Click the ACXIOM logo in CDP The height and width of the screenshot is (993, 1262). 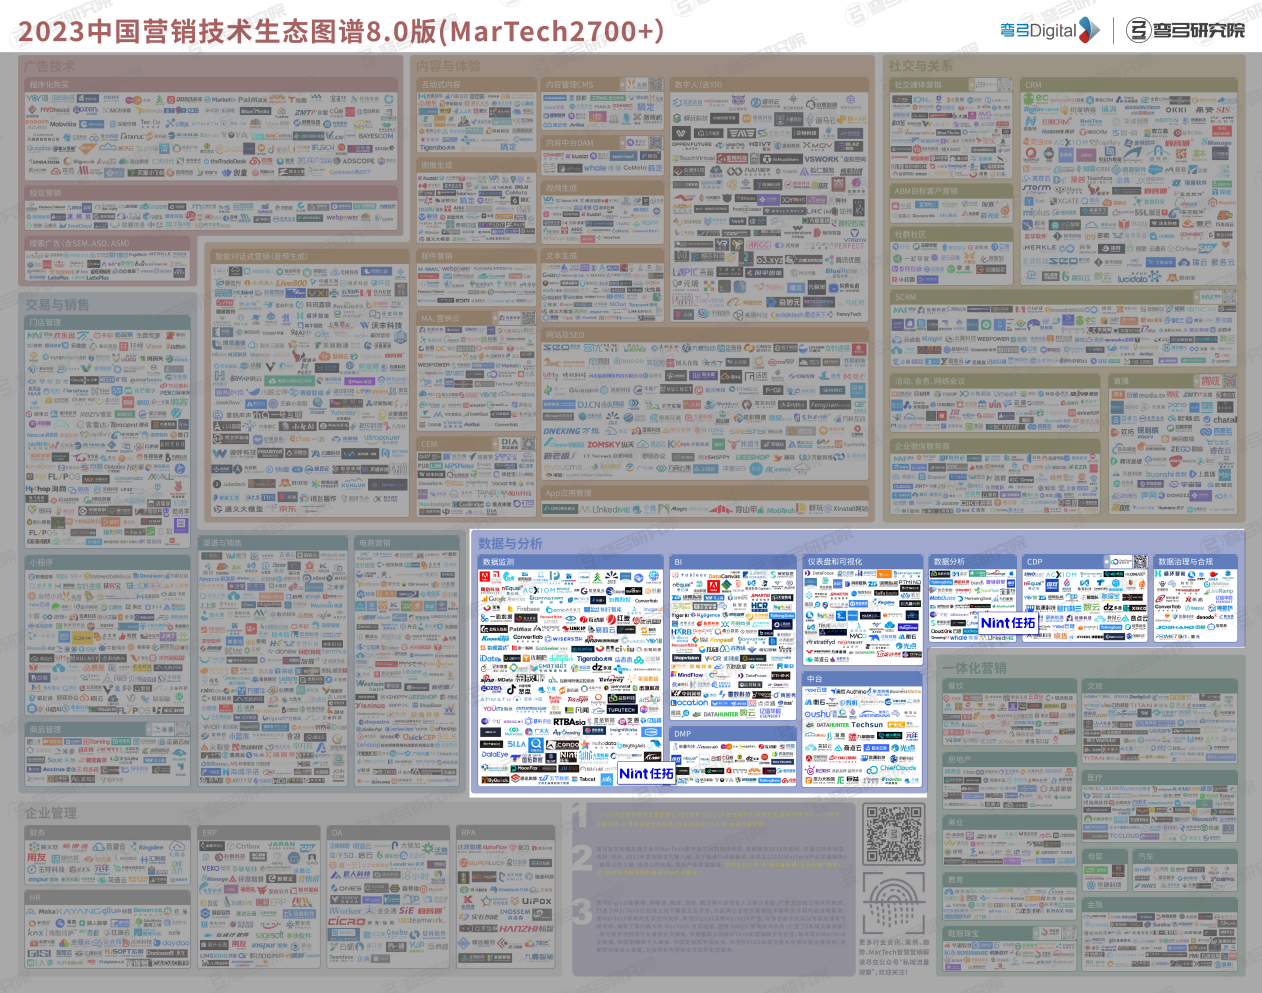(1061, 575)
